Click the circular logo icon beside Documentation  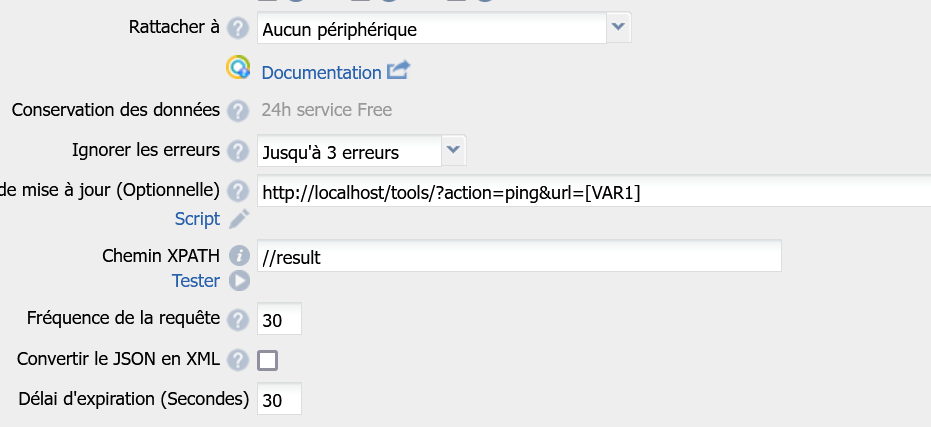(238, 68)
